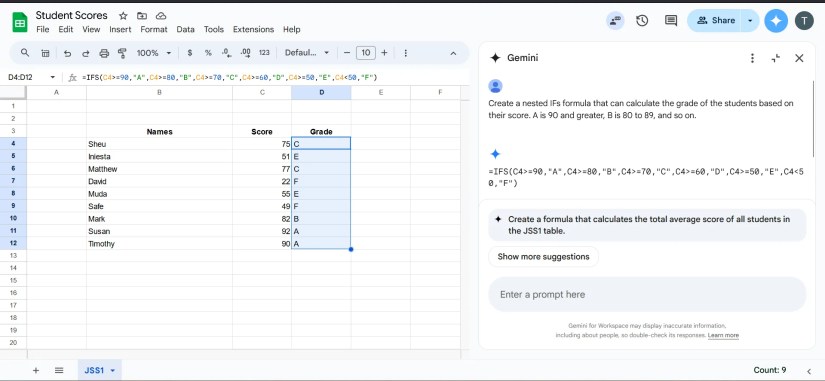Open the Format menu
Screen dimensions: 825x381
(x=154, y=29)
